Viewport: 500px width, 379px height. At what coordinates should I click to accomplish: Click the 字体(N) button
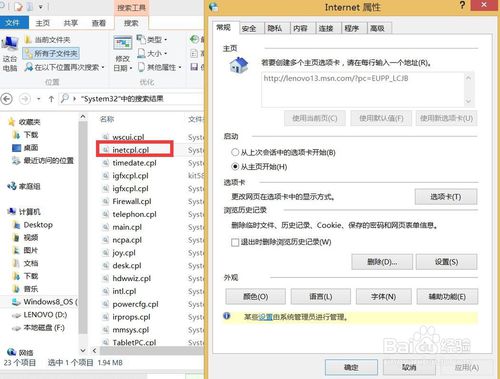[x=383, y=296]
